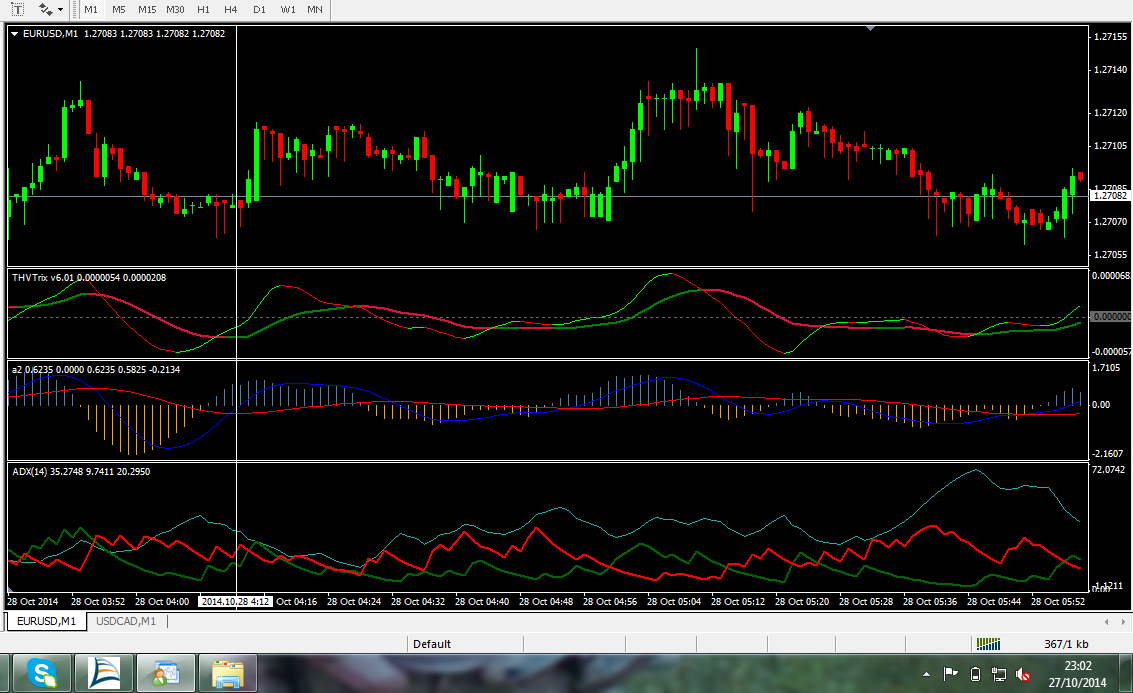Click the battery tray icon

(975, 674)
